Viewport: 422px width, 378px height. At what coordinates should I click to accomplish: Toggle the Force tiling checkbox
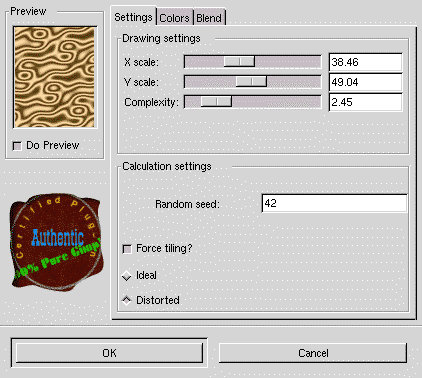tap(127, 249)
